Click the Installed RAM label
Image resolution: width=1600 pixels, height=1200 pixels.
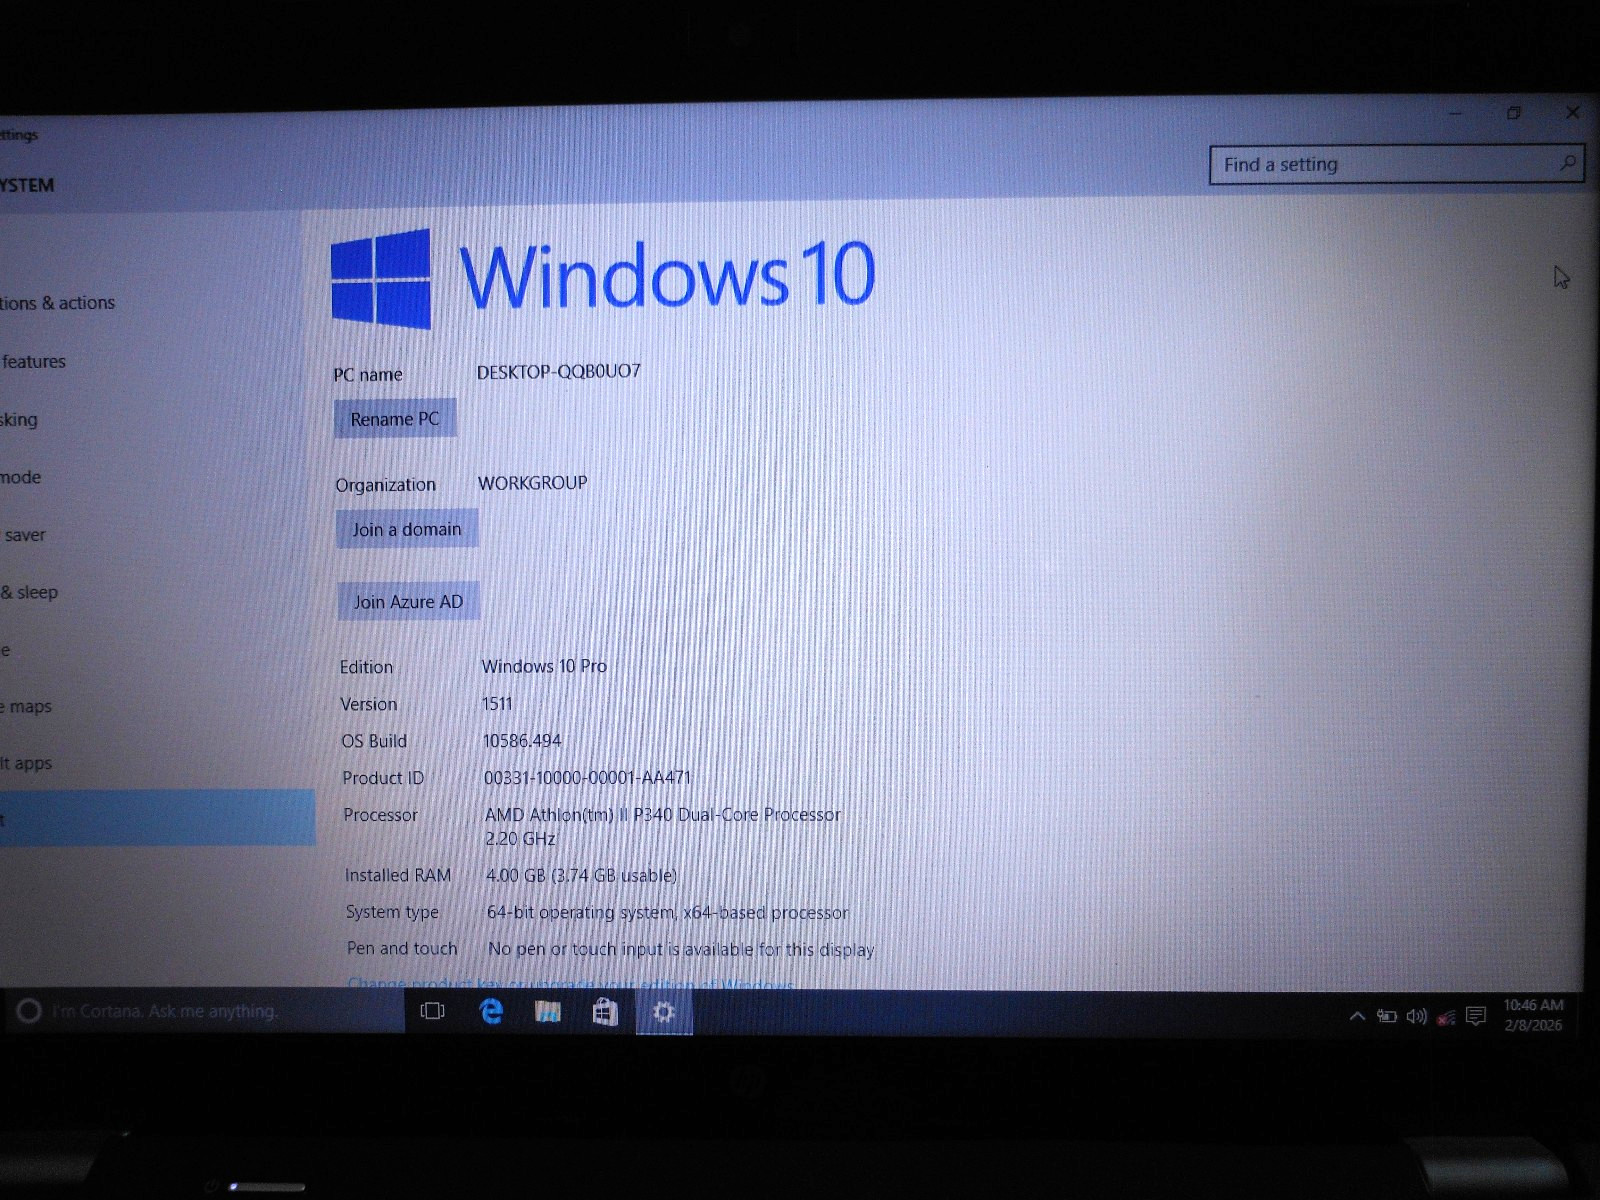pyautogui.click(x=398, y=875)
